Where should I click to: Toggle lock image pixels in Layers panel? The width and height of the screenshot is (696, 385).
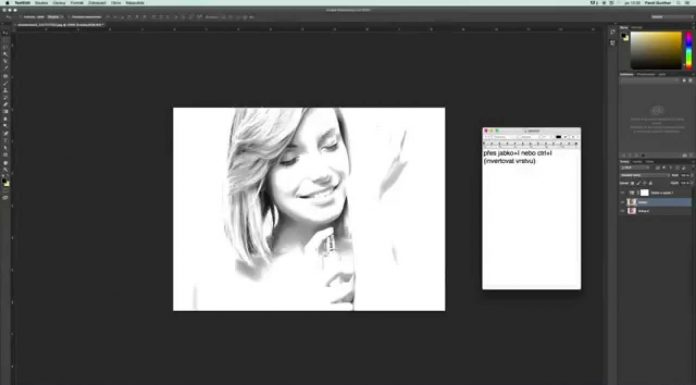click(x=639, y=183)
